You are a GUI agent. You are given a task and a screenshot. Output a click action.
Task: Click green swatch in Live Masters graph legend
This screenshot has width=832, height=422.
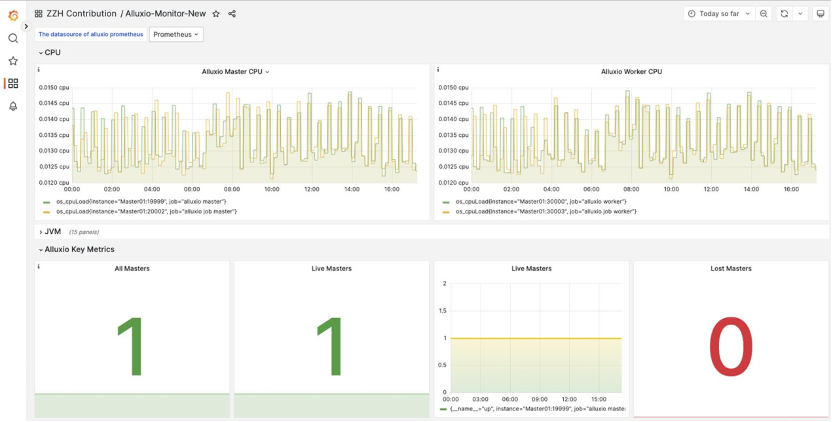coord(444,409)
